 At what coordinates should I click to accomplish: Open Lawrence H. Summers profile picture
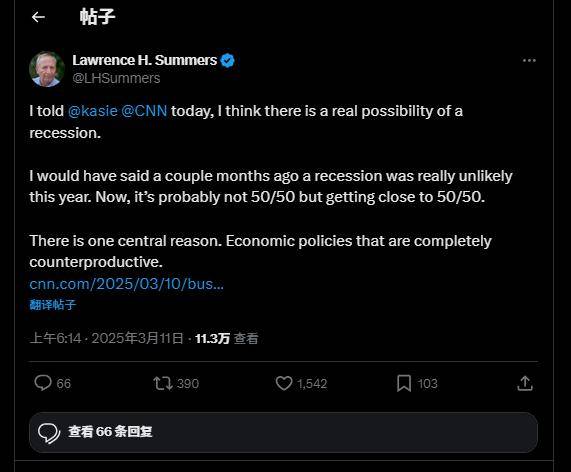[x=47, y=69]
